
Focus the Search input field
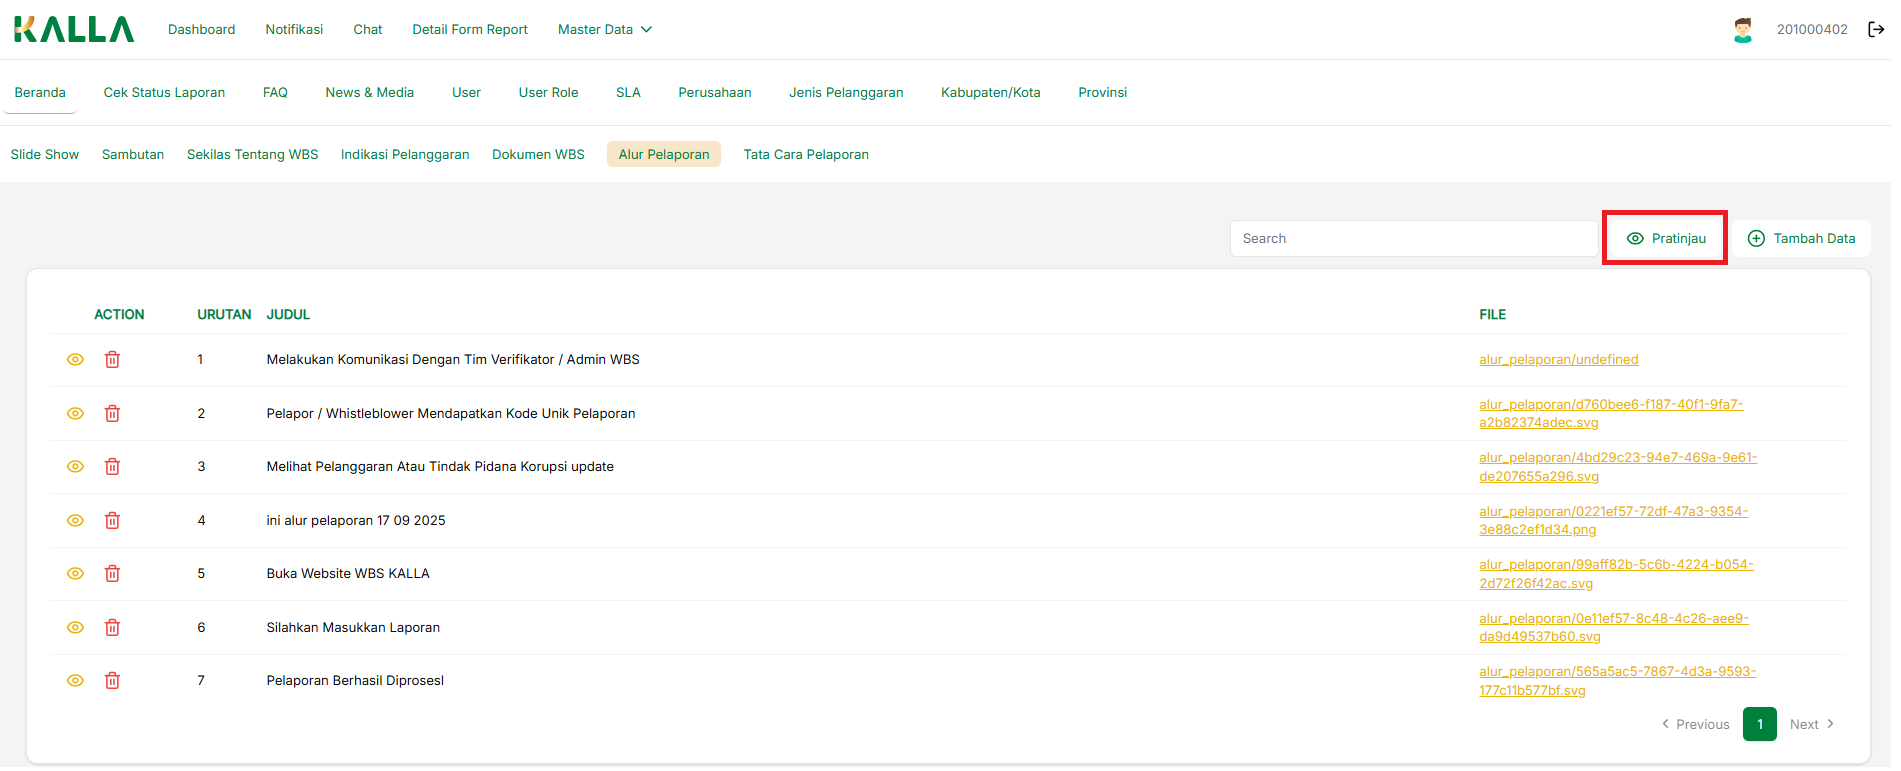tap(1412, 239)
